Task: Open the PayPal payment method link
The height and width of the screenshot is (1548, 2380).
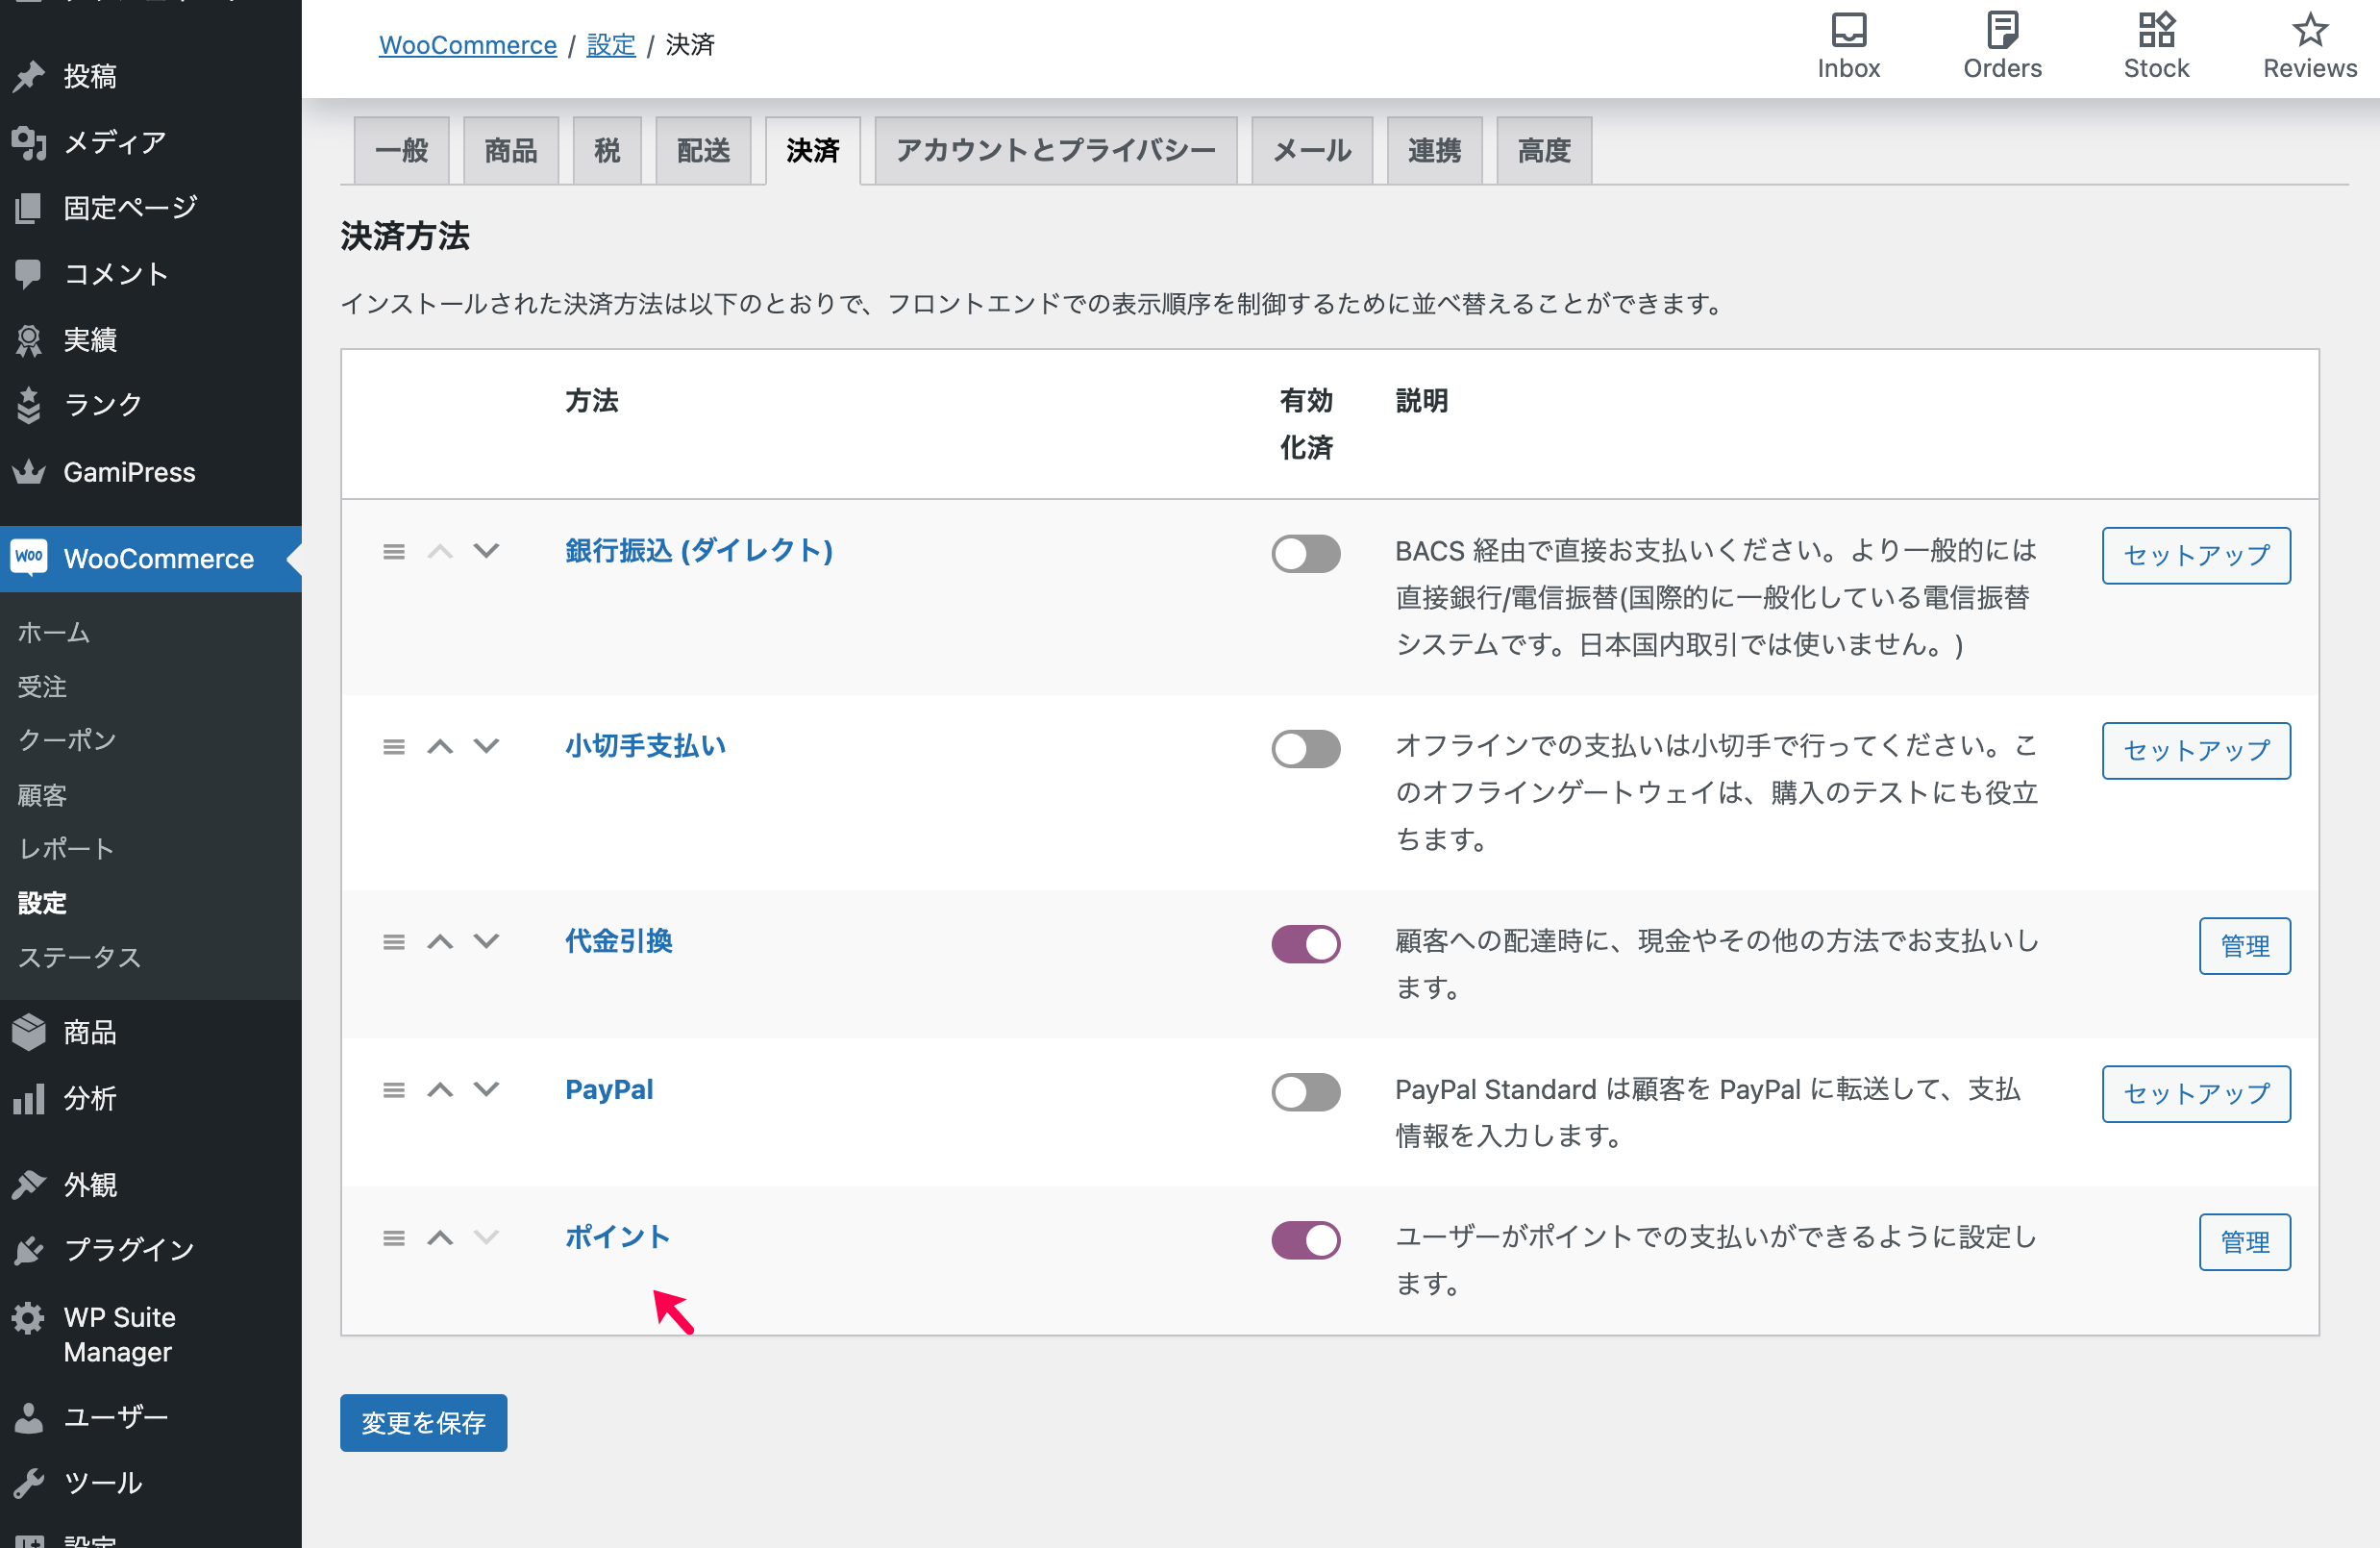Action: [609, 1089]
